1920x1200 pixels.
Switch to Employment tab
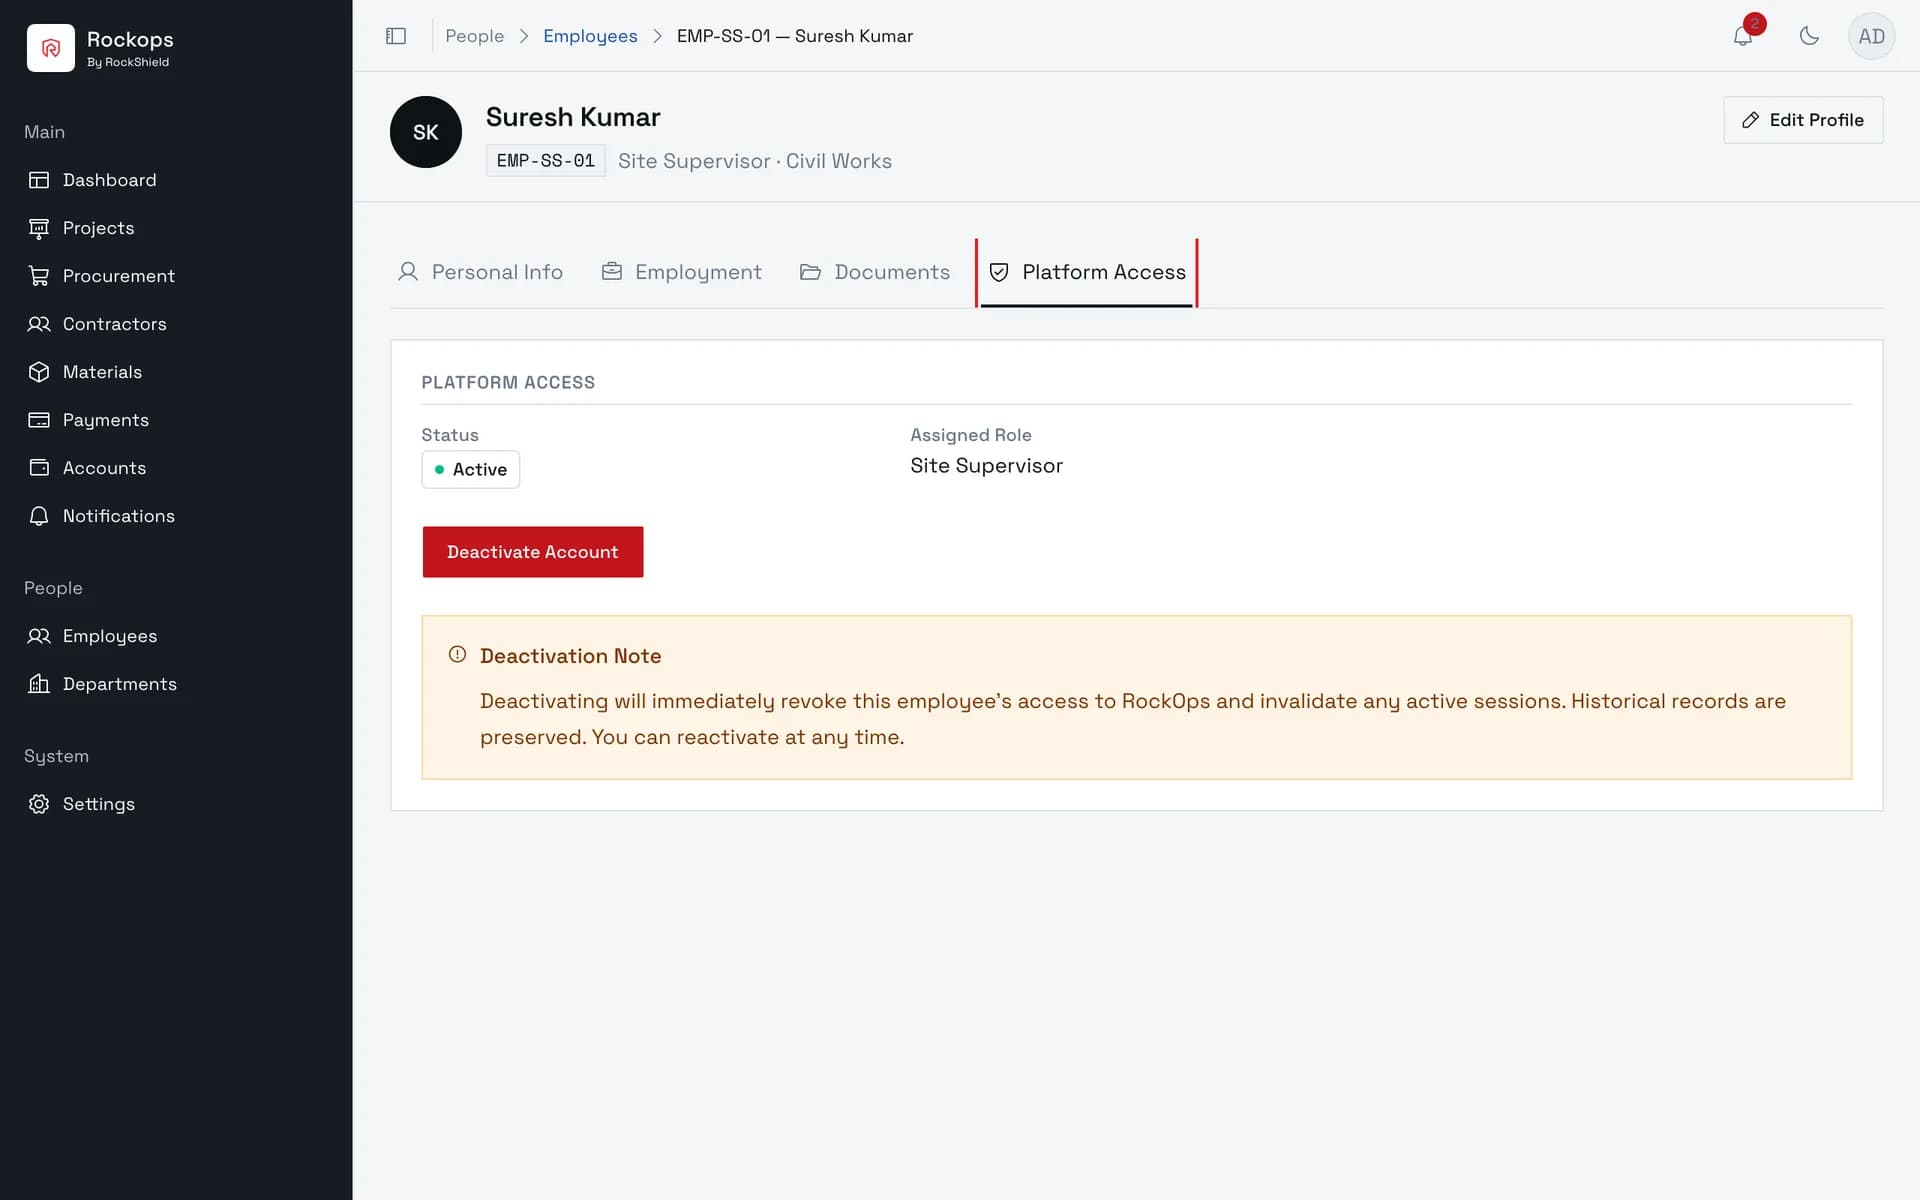(681, 272)
